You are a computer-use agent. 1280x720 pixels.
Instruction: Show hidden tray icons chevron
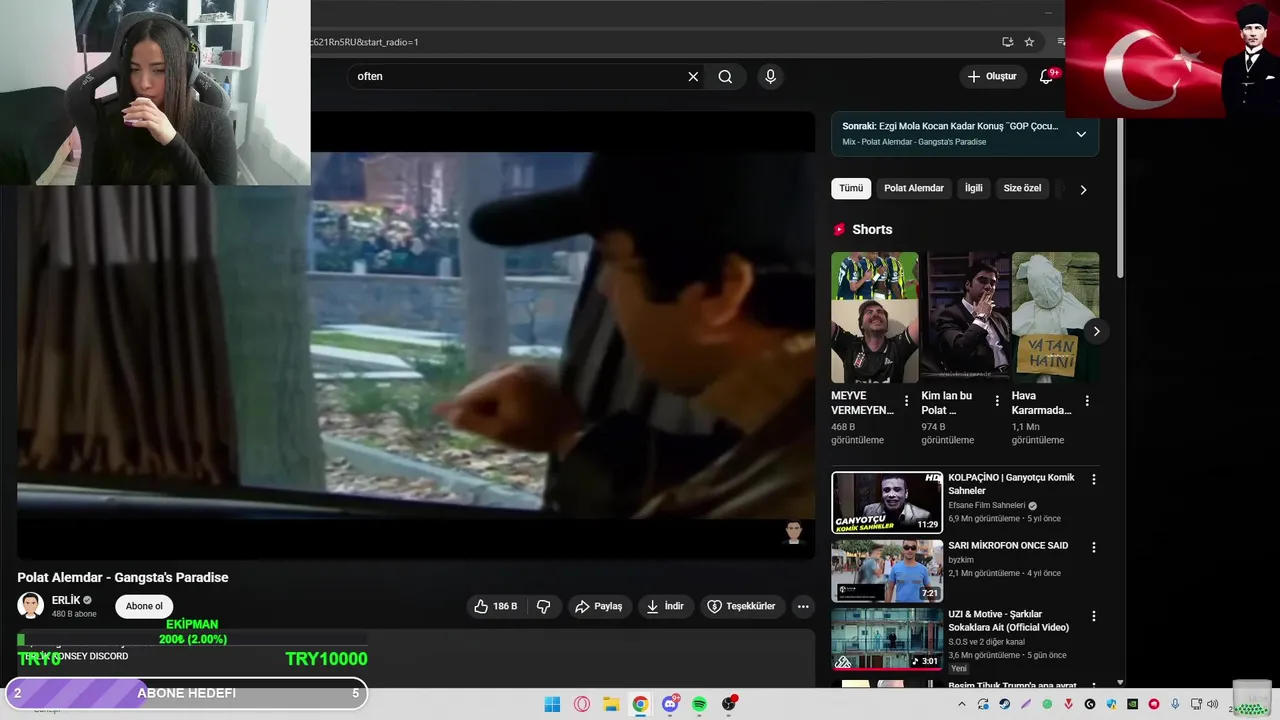point(962,704)
